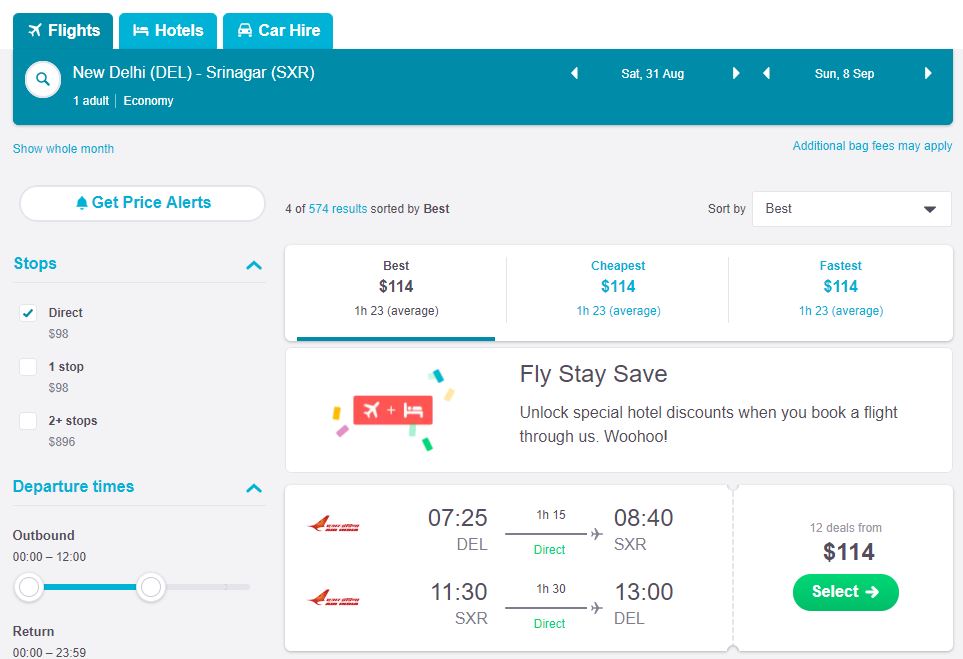Collapse the Departure times section
Viewport: 963px width, 659px height.
coord(254,488)
